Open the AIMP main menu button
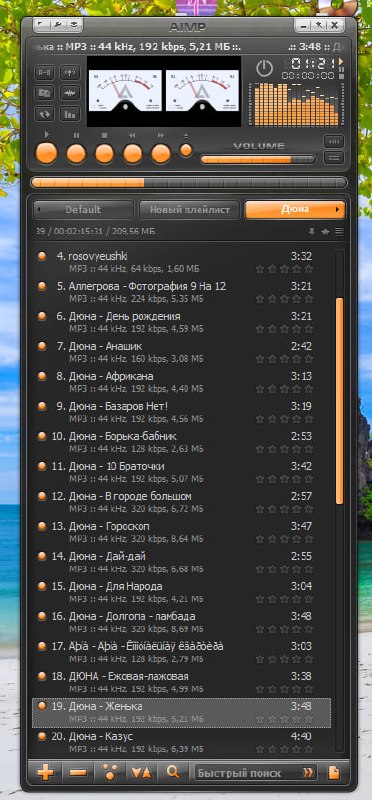 point(41,24)
